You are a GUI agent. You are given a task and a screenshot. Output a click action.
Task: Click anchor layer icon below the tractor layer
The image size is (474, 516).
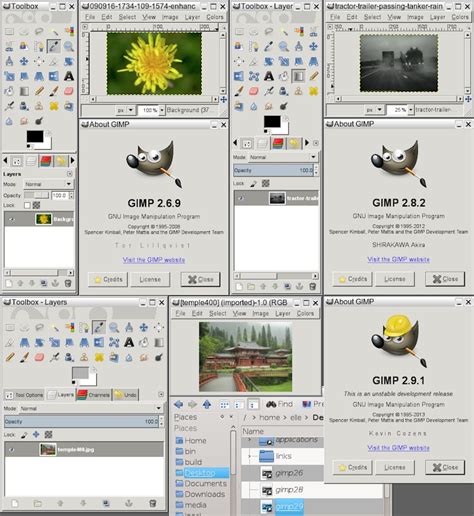299,286
